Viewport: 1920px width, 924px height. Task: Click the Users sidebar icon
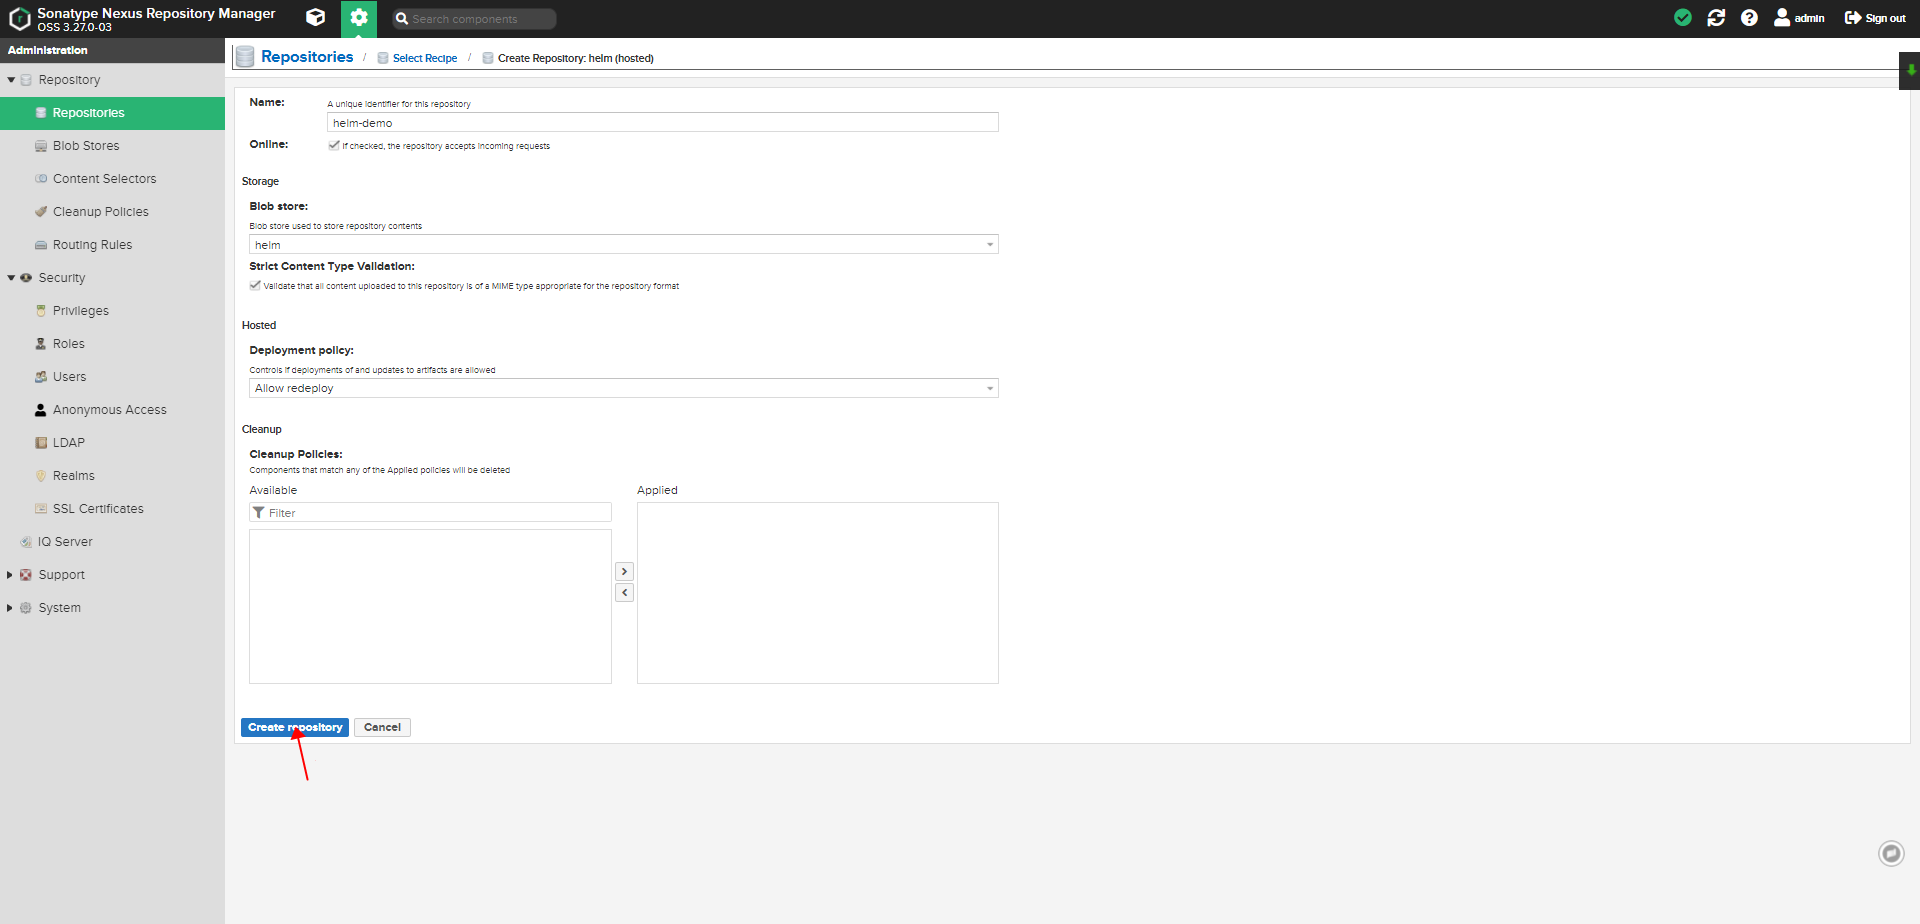[41, 377]
